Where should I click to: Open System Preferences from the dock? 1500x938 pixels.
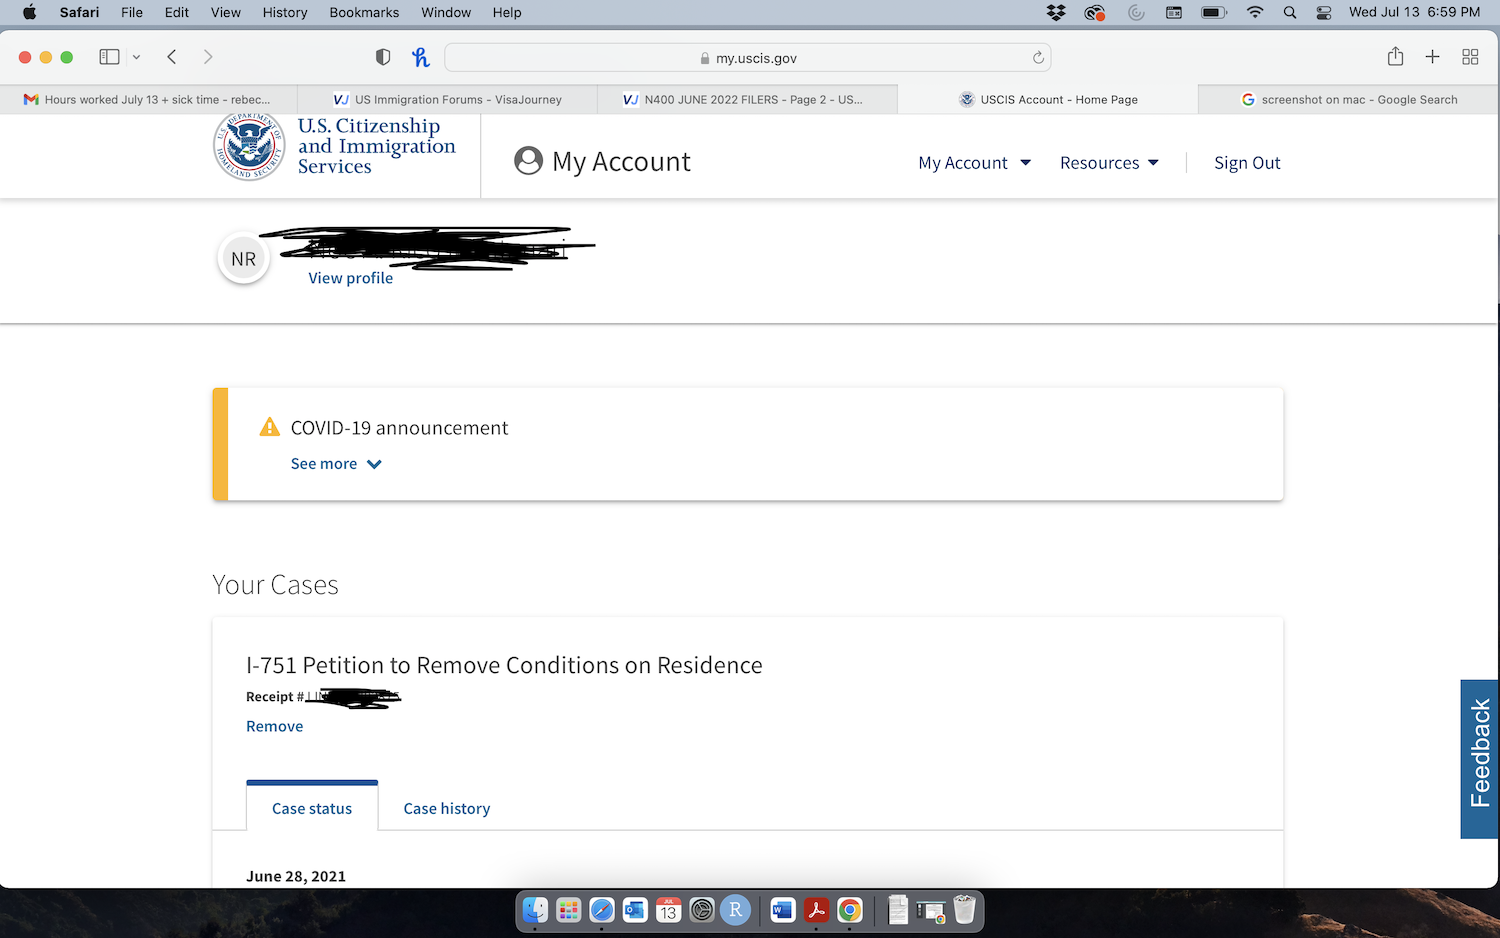point(702,910)
